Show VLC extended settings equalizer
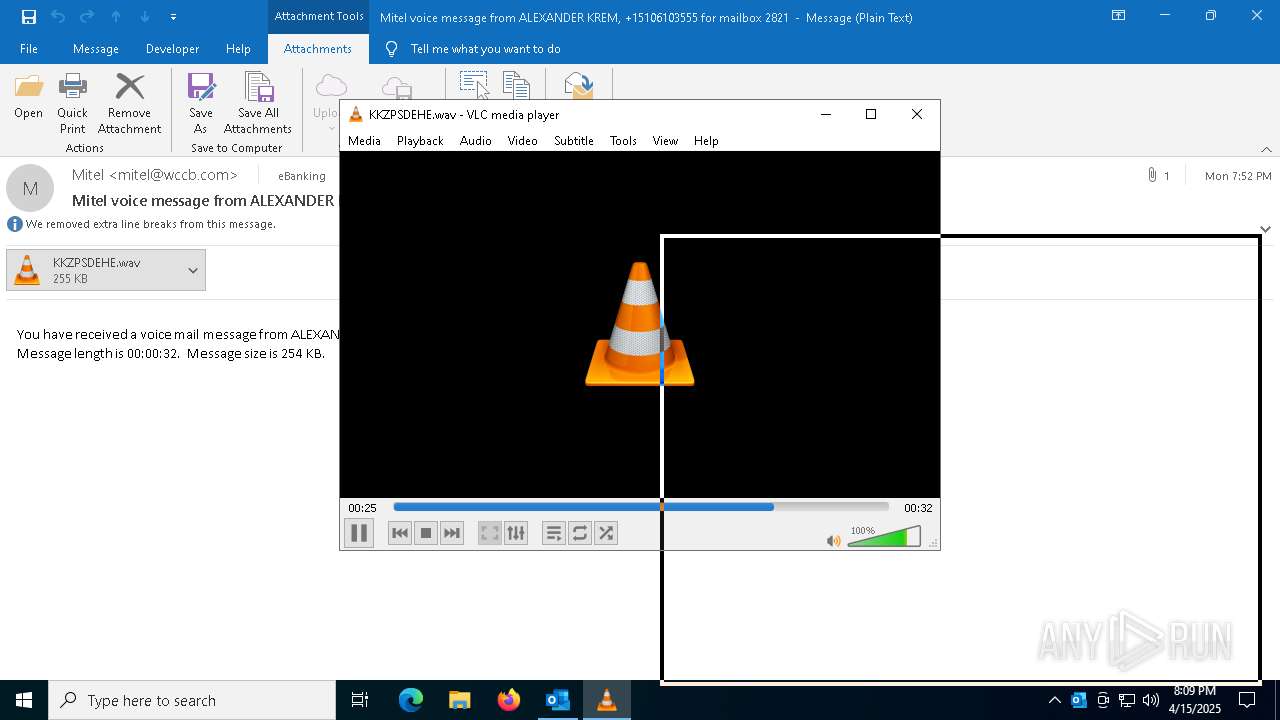1280x720 pixels. click(515, 533)
